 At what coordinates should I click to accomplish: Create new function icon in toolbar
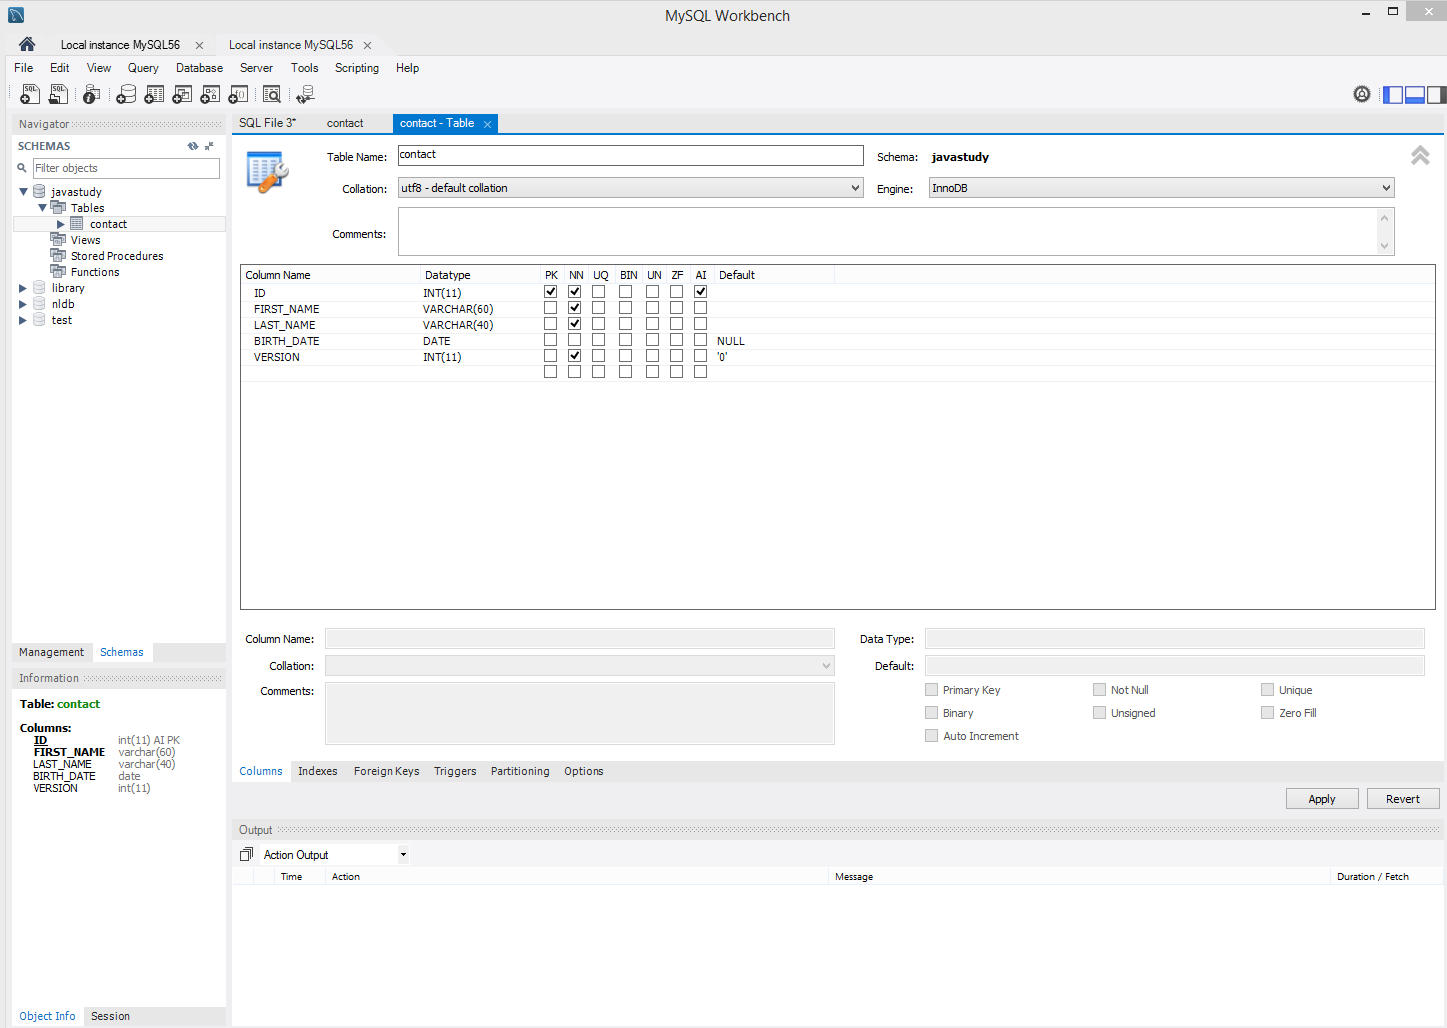[x=238, y=94]
